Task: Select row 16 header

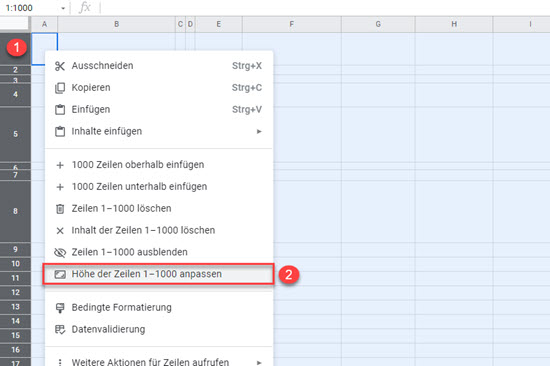Action: point(15,350)
